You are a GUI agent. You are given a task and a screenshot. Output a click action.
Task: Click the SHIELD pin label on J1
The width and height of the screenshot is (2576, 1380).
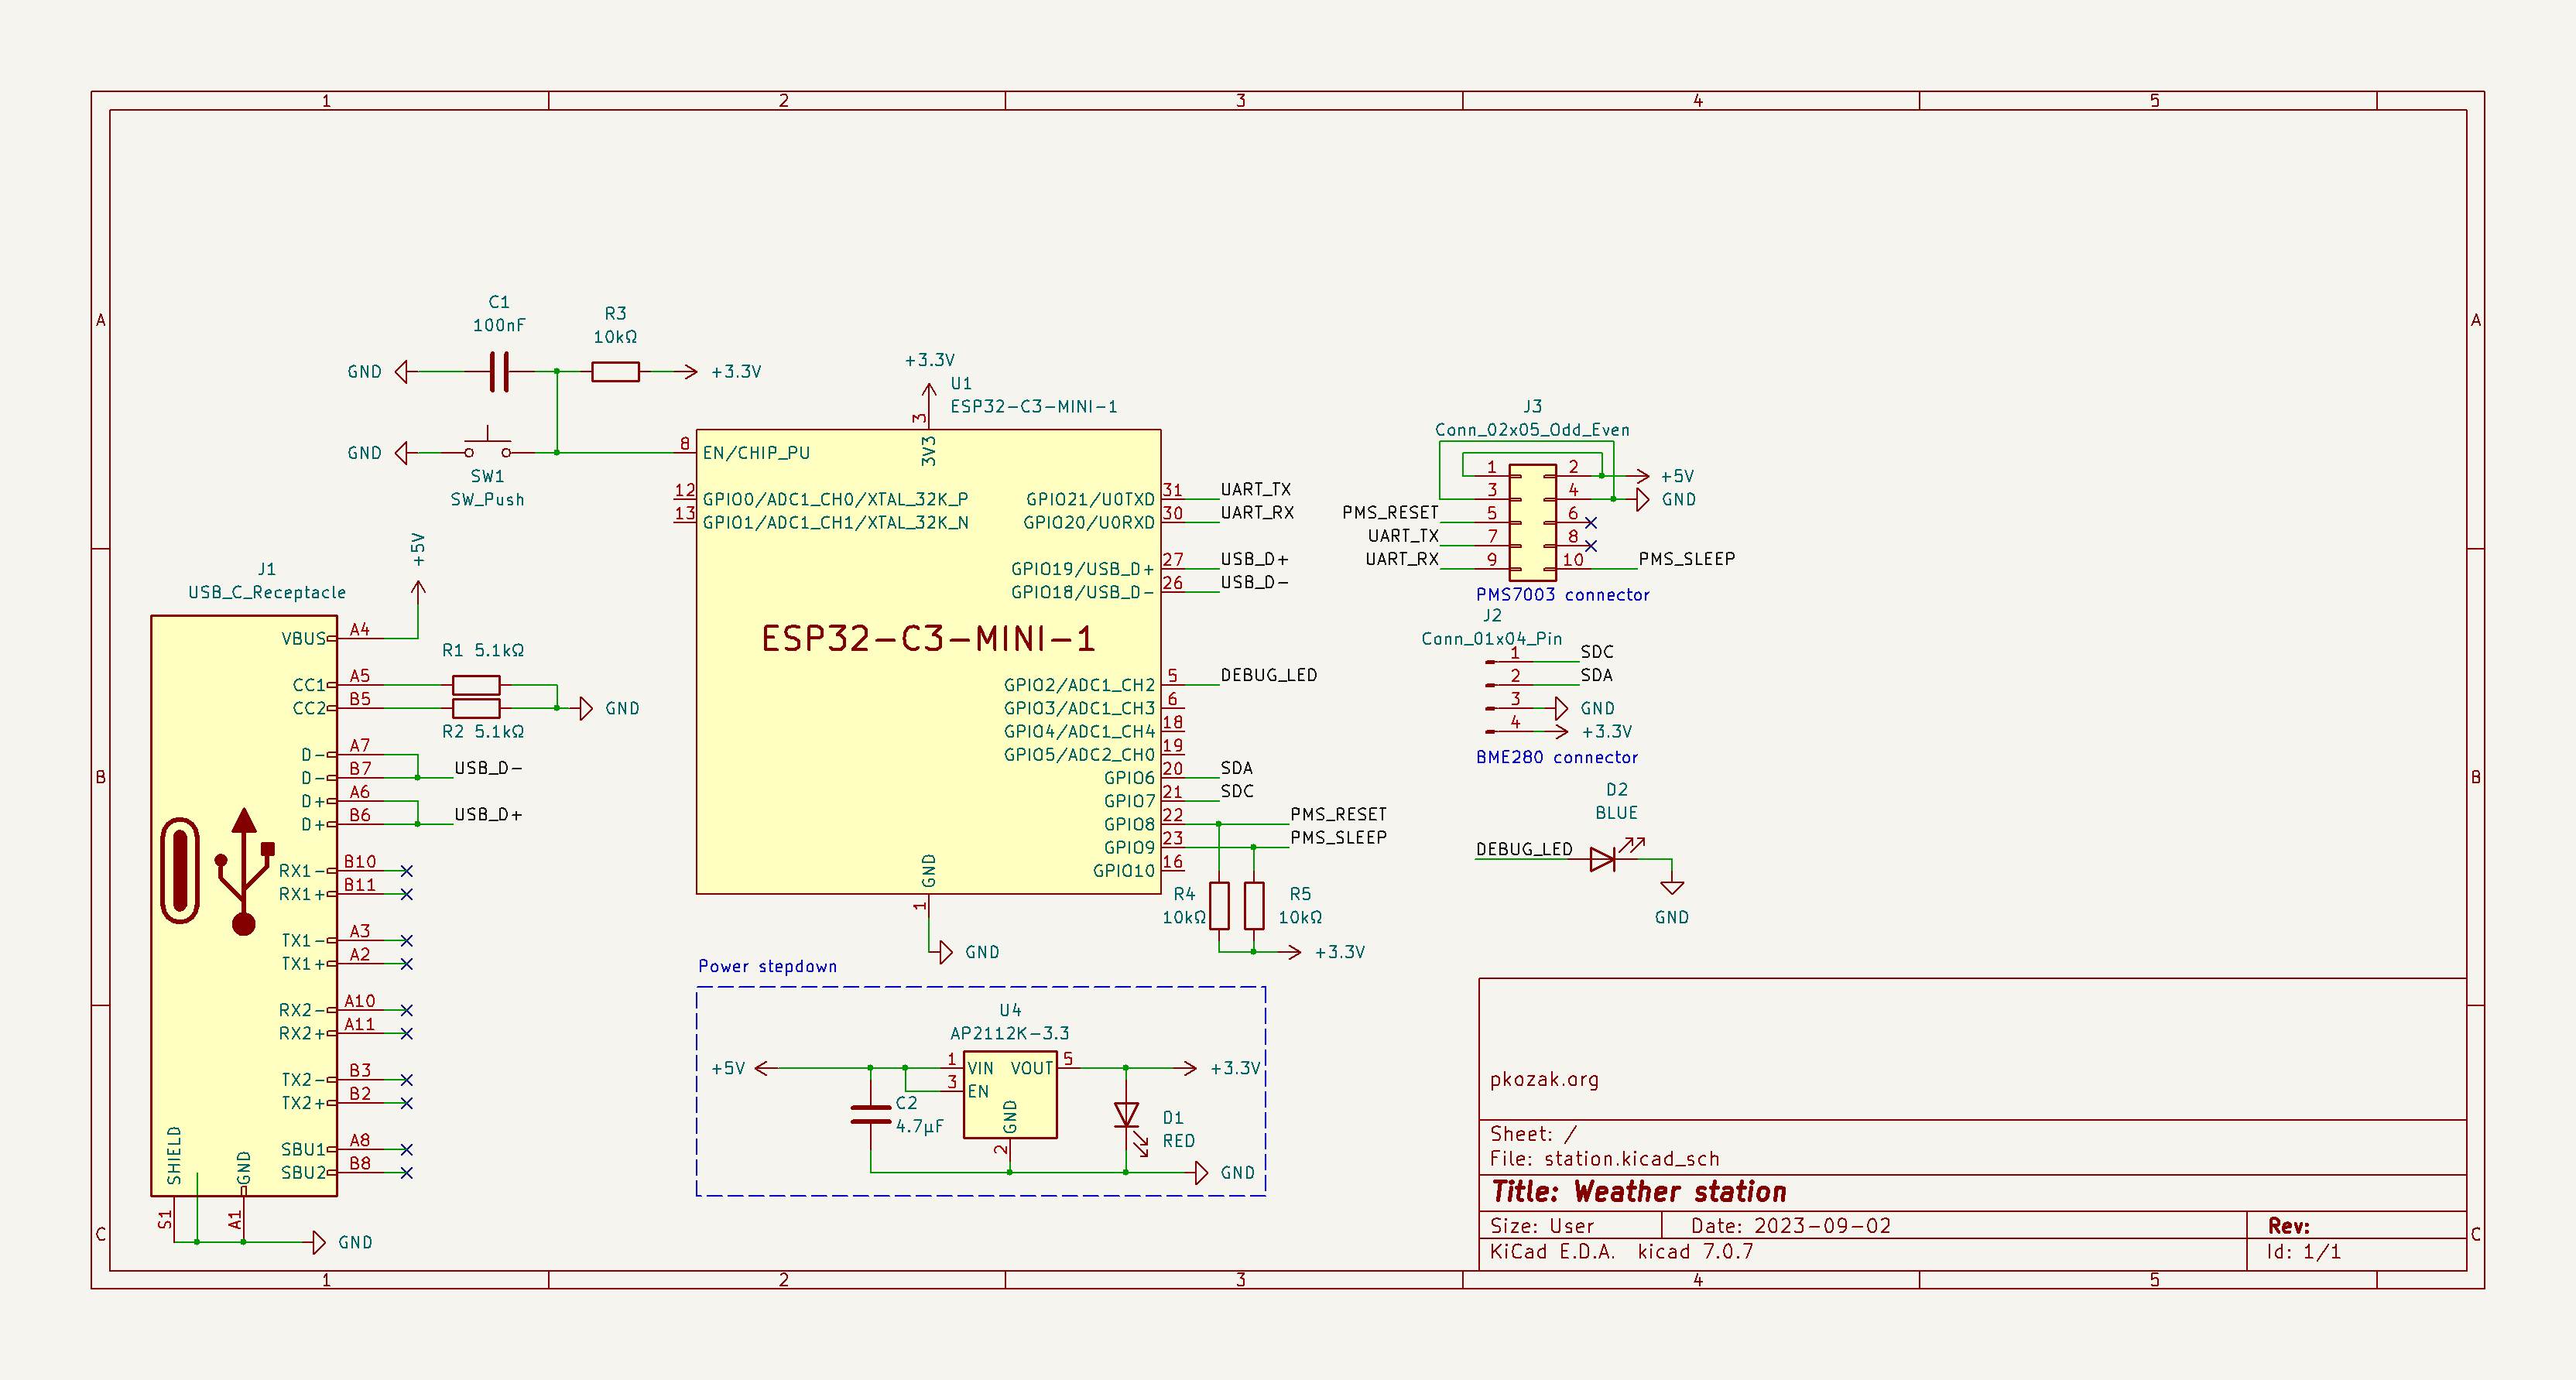tap(174, 1155)
